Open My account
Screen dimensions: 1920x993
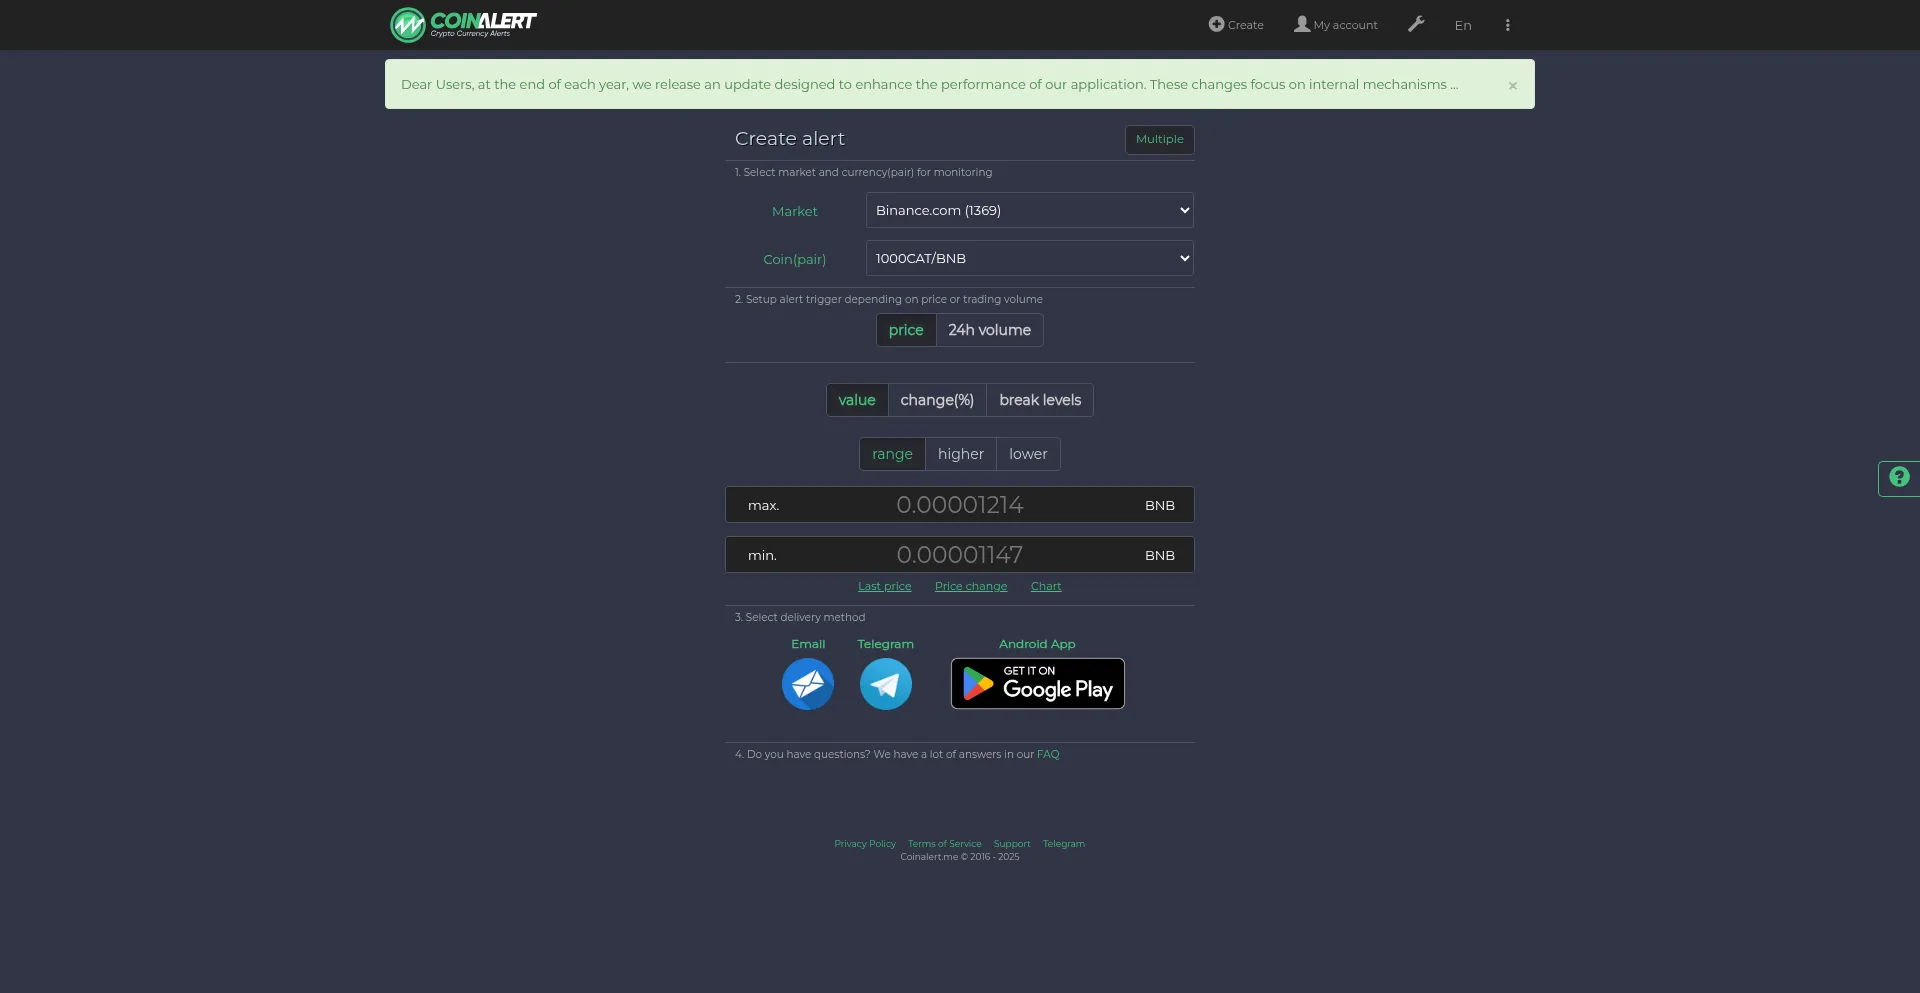tap(1335, 24)
